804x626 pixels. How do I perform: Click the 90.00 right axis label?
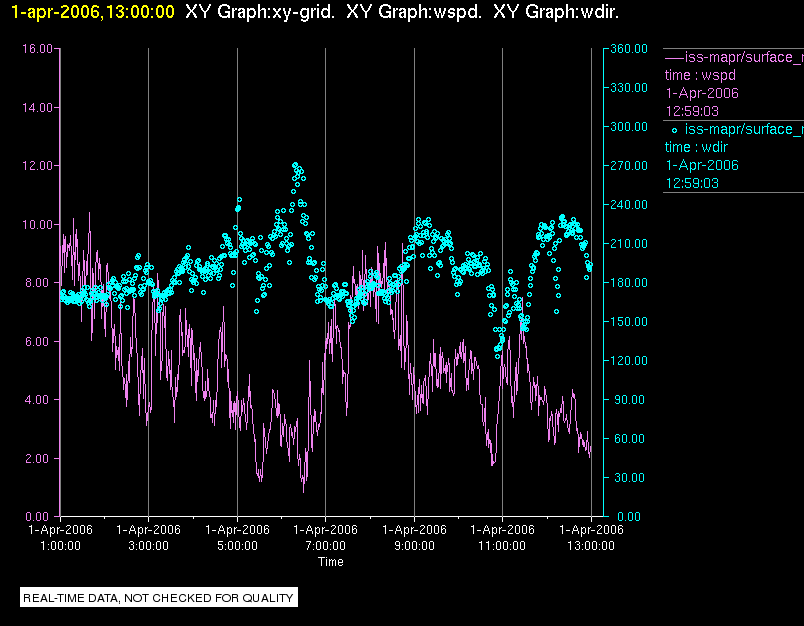(x=630, y=399)
